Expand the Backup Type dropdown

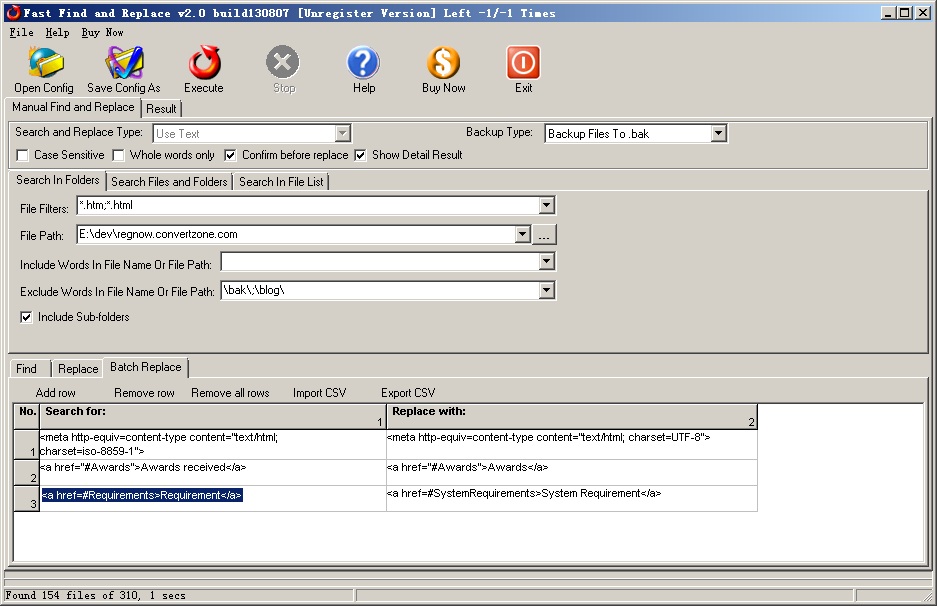point(718,133)
